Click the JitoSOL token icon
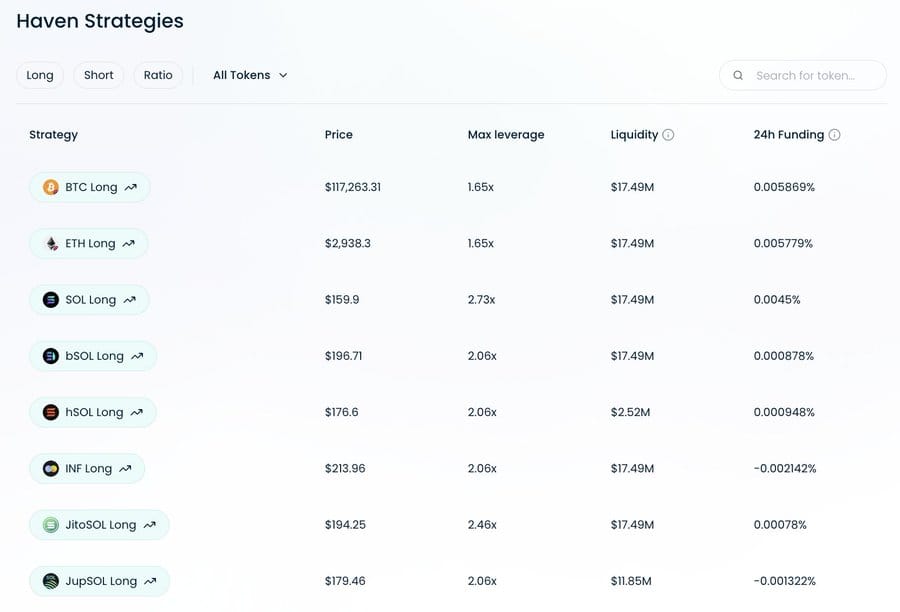 coord(51,525)
